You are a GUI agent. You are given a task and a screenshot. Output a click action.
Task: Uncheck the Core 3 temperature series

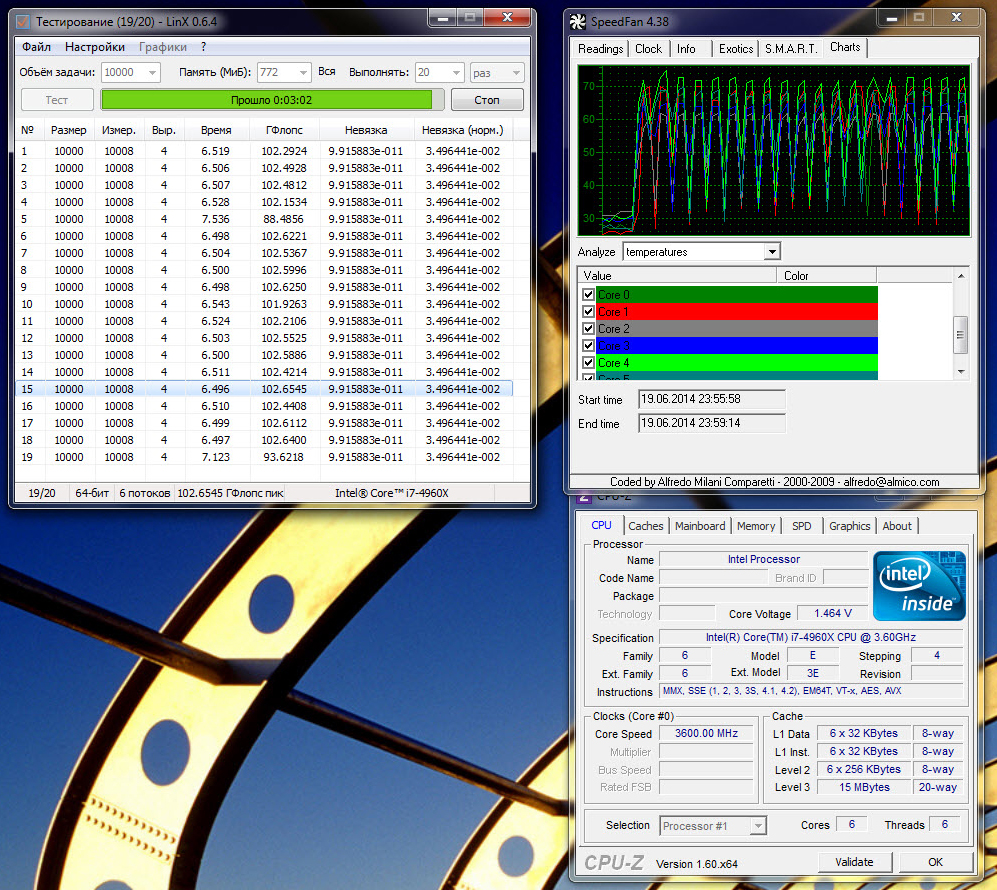click(588, 346)
